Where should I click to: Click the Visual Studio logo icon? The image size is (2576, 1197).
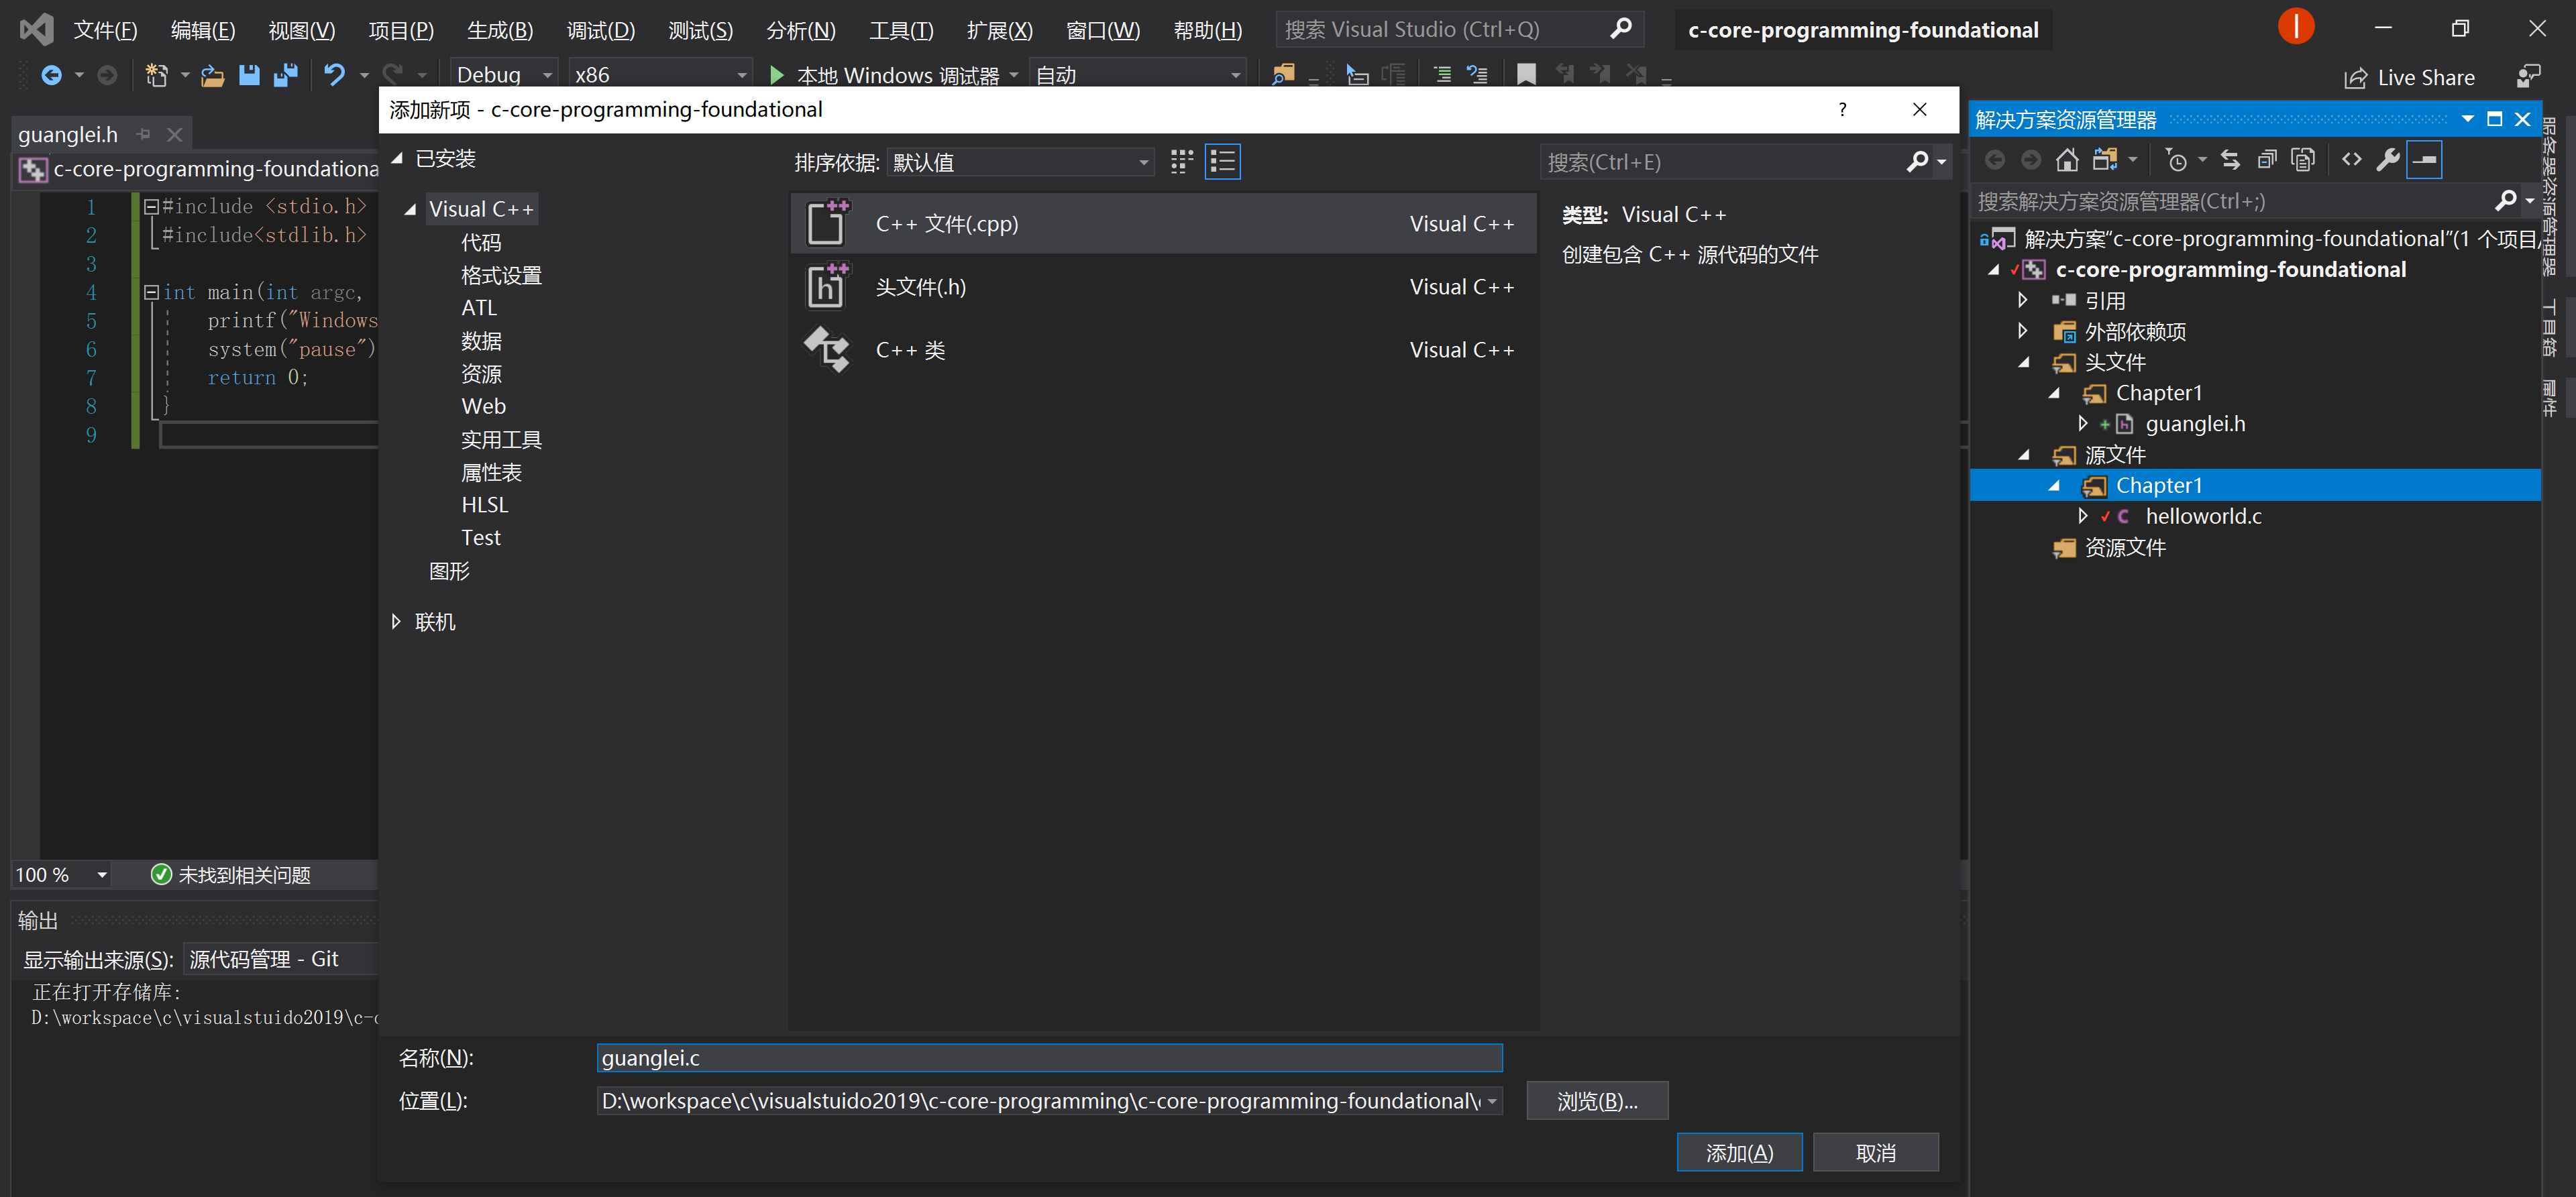point(36,29)
